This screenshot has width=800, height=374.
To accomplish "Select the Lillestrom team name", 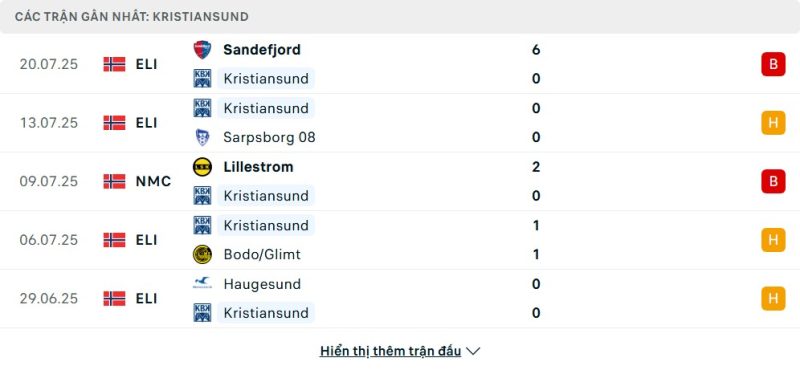I will pos(258,167).
